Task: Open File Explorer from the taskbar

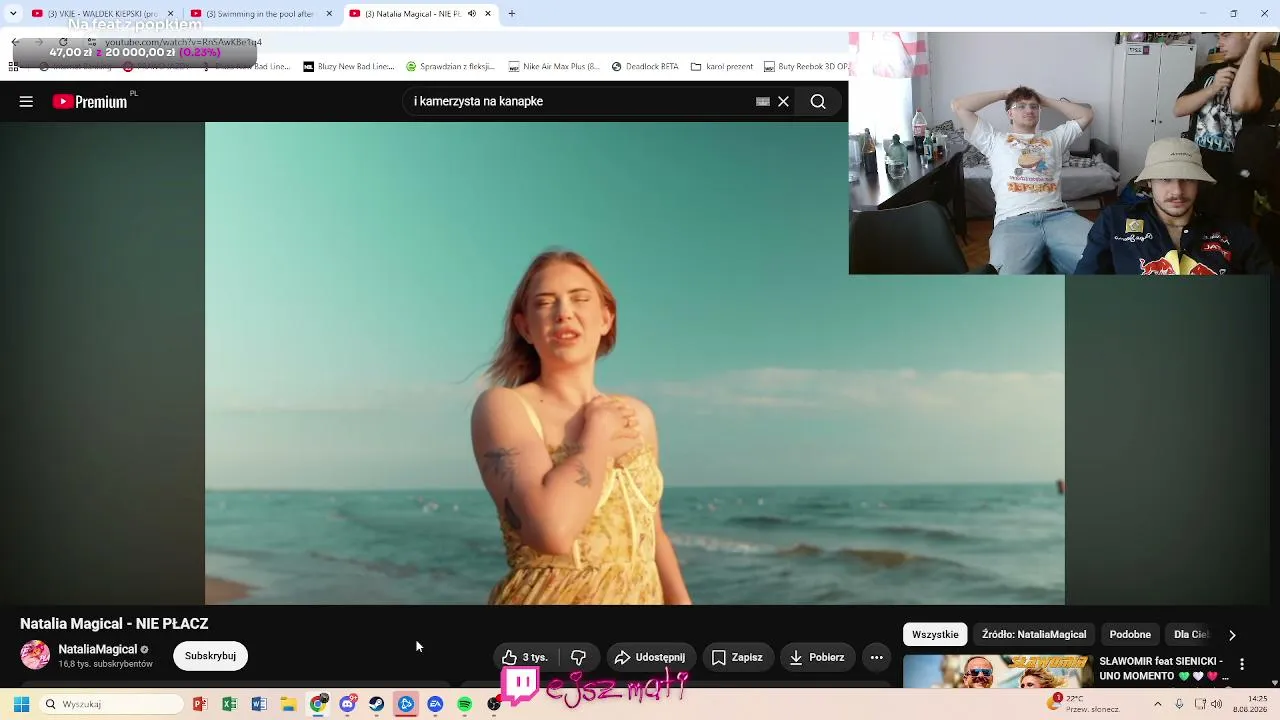Action: 288,704
